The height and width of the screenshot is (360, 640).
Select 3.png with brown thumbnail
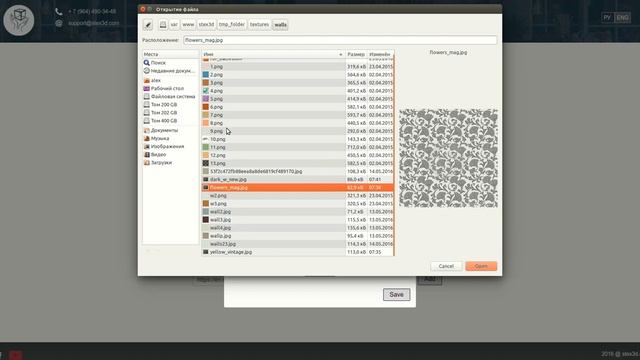click(297, 83)
